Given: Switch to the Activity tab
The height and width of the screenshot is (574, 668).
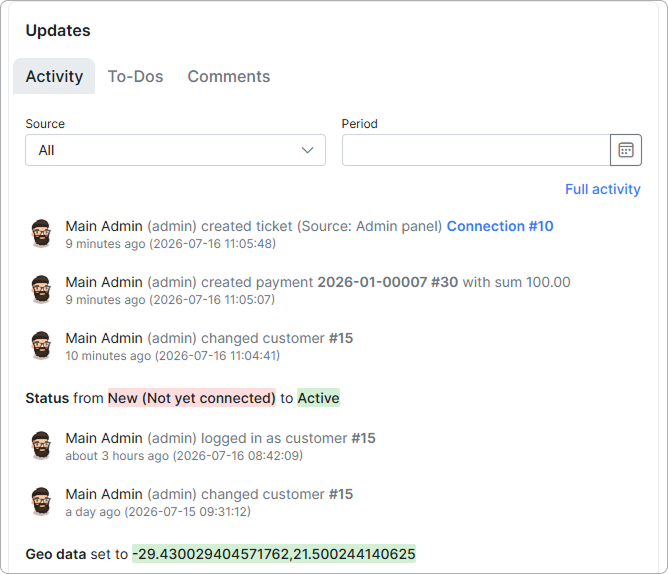Looking at the screenshot, I should tap(54, 76).
